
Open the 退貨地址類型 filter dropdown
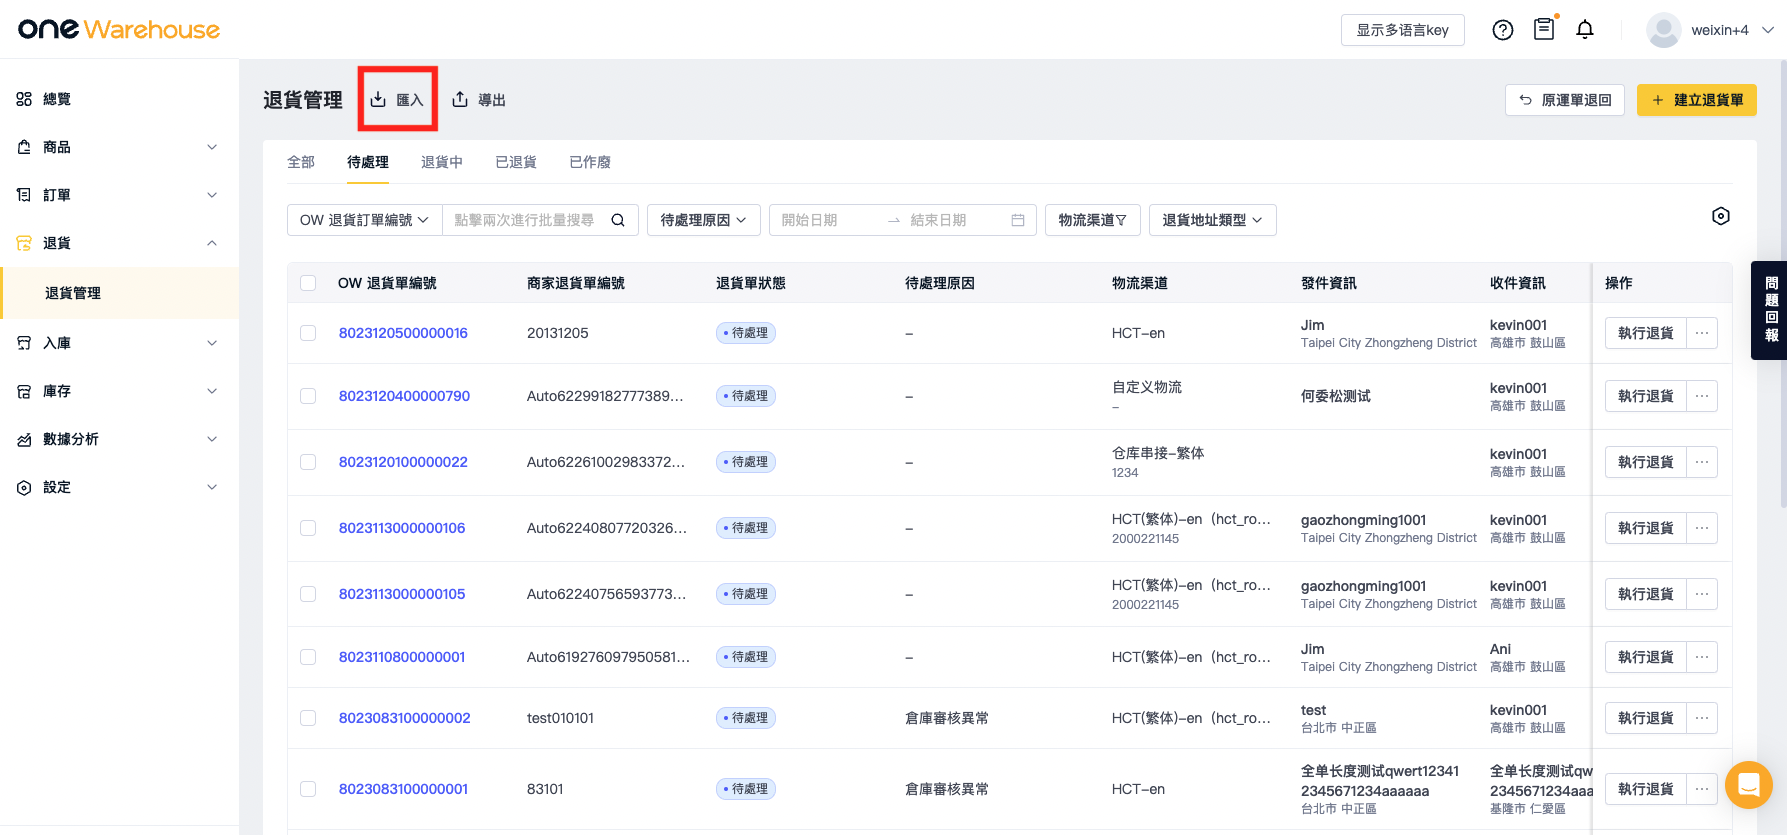click(x=1213, y=220)
